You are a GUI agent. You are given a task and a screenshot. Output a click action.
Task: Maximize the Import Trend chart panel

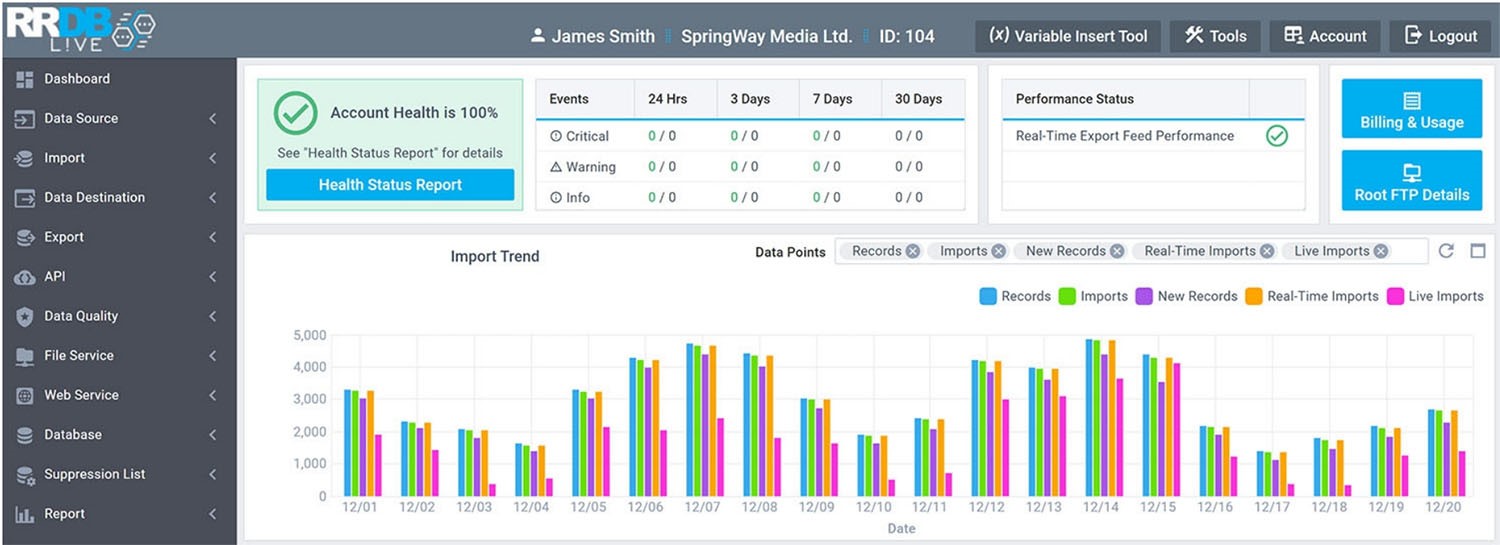coord(1478,251)
